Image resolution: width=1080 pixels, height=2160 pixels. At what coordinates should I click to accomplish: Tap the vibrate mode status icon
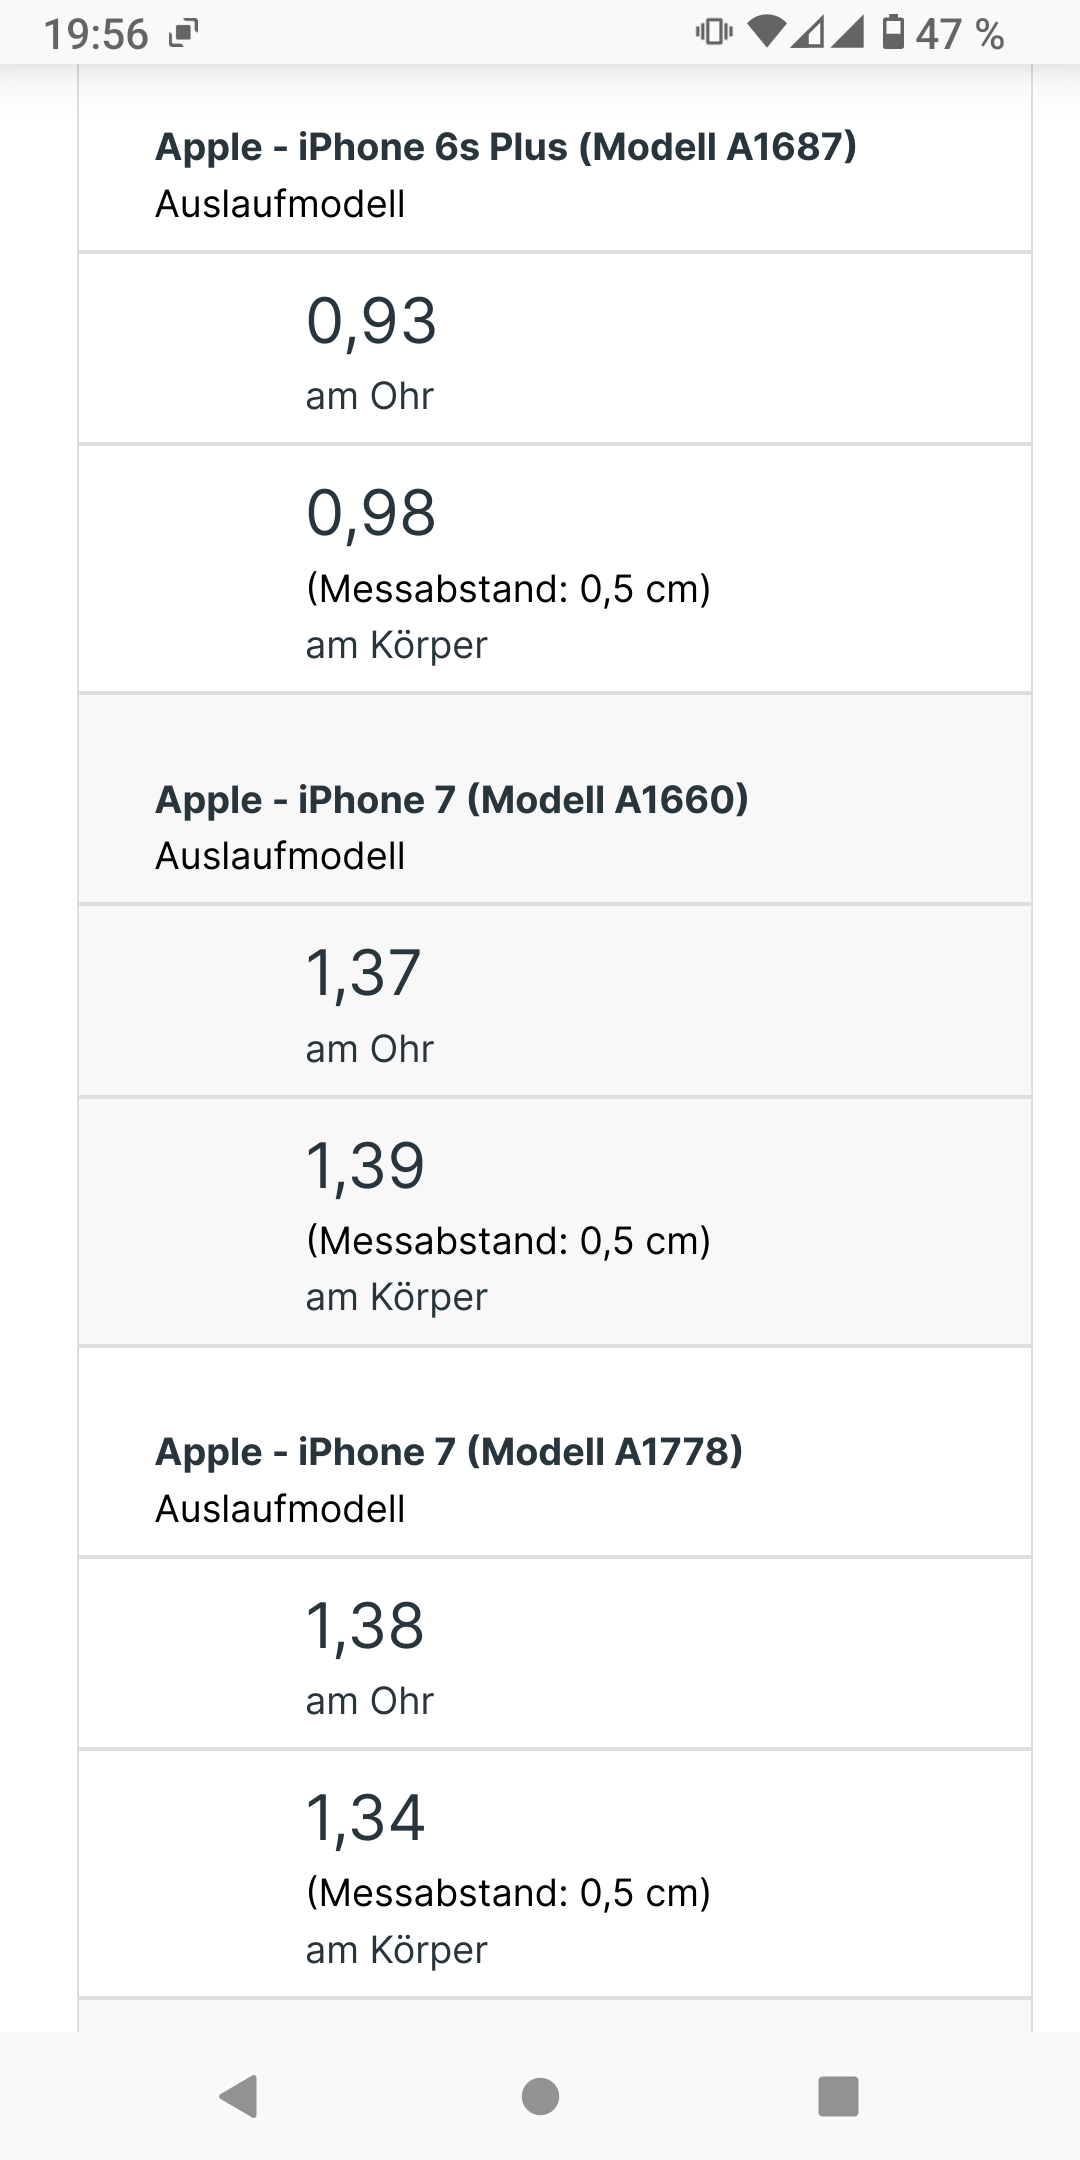[x=713, y=32]
